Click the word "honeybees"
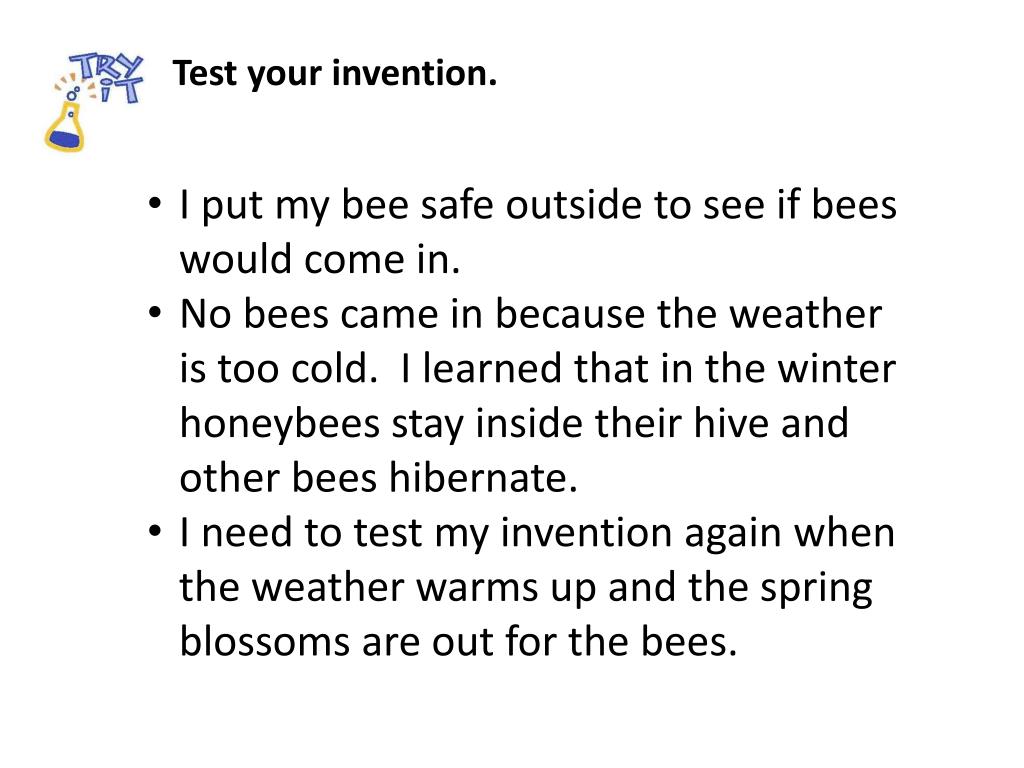Image resolution: width=1024 pixels, height=768 pixels. (280, 426)
